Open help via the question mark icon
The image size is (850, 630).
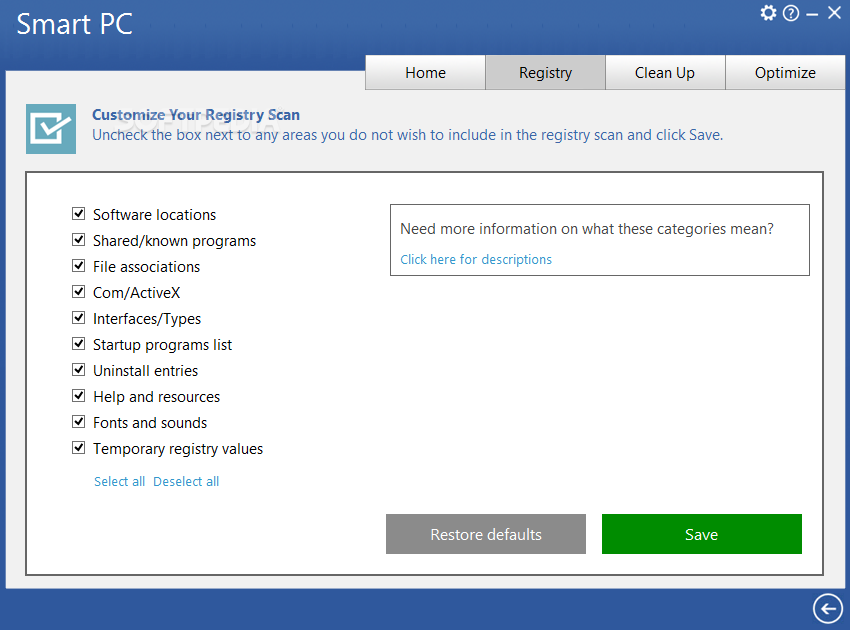pos(791,13)
